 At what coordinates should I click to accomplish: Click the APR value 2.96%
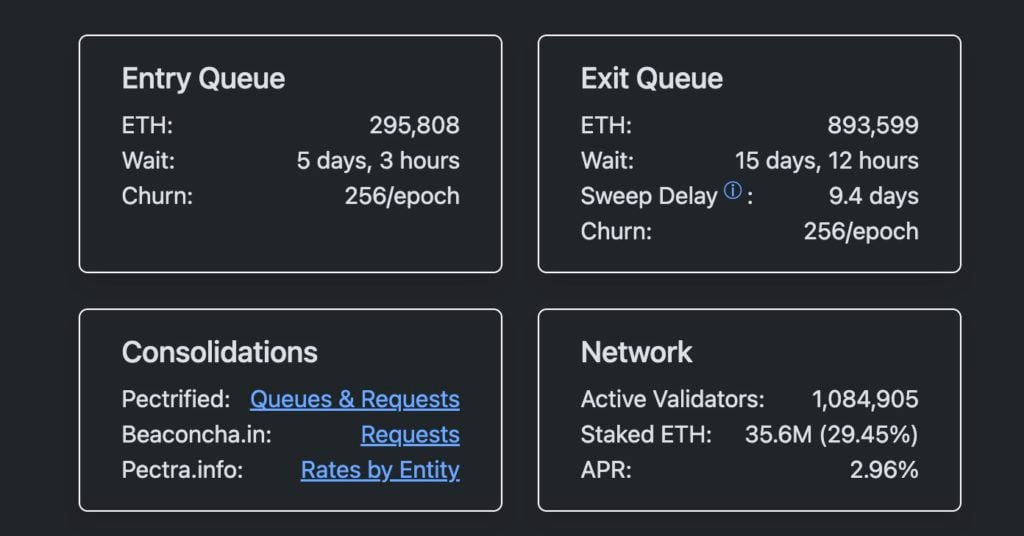tap(884, 469)
